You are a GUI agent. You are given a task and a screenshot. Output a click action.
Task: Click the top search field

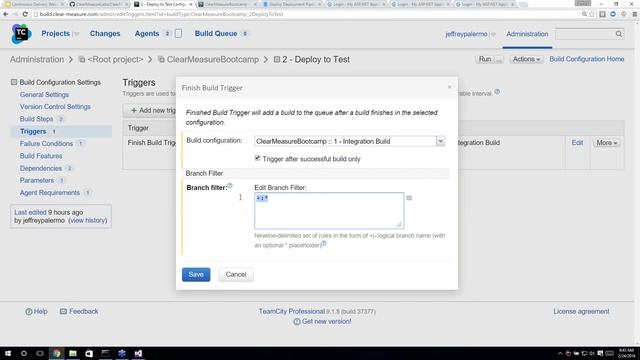tap(585, 34)
